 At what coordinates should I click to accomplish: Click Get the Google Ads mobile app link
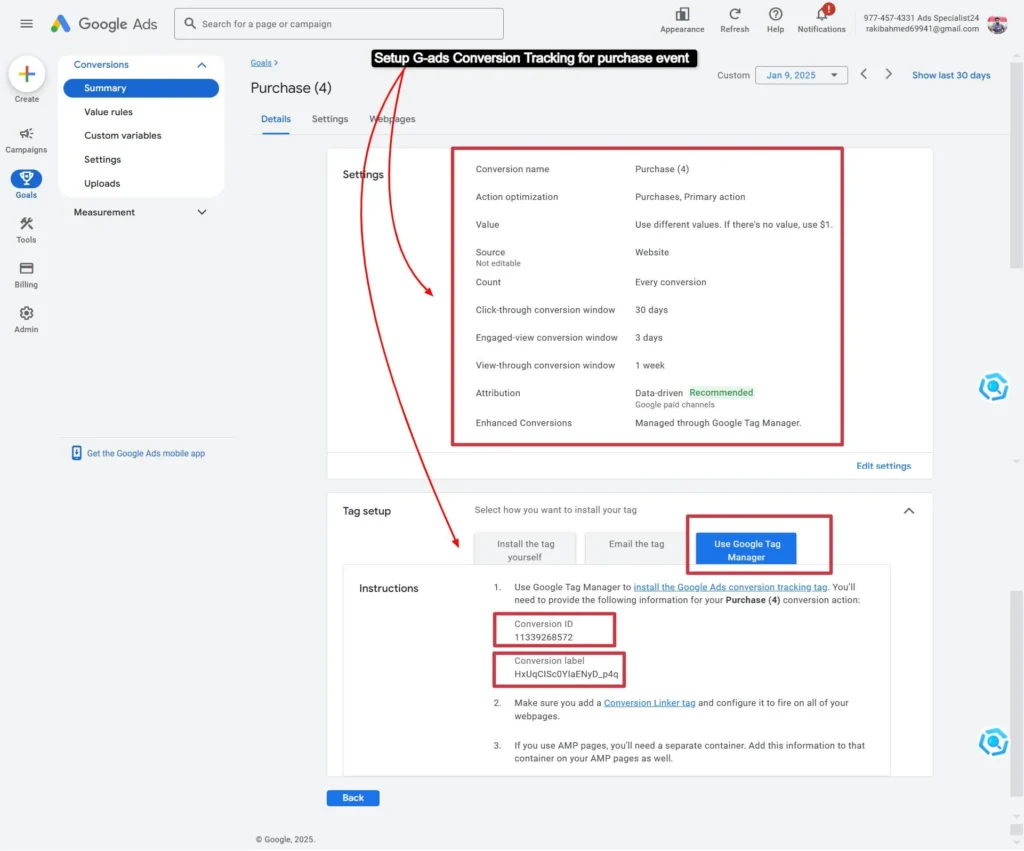pos(146,453)
